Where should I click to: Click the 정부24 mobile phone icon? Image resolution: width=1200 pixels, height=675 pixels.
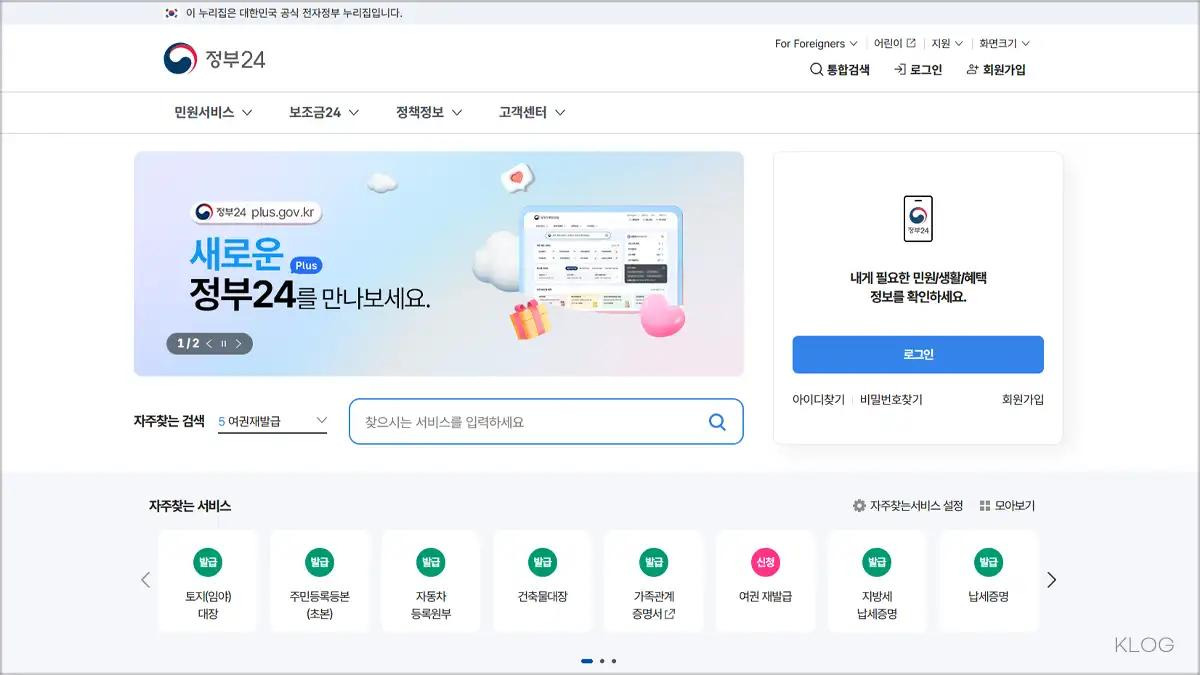918,218
